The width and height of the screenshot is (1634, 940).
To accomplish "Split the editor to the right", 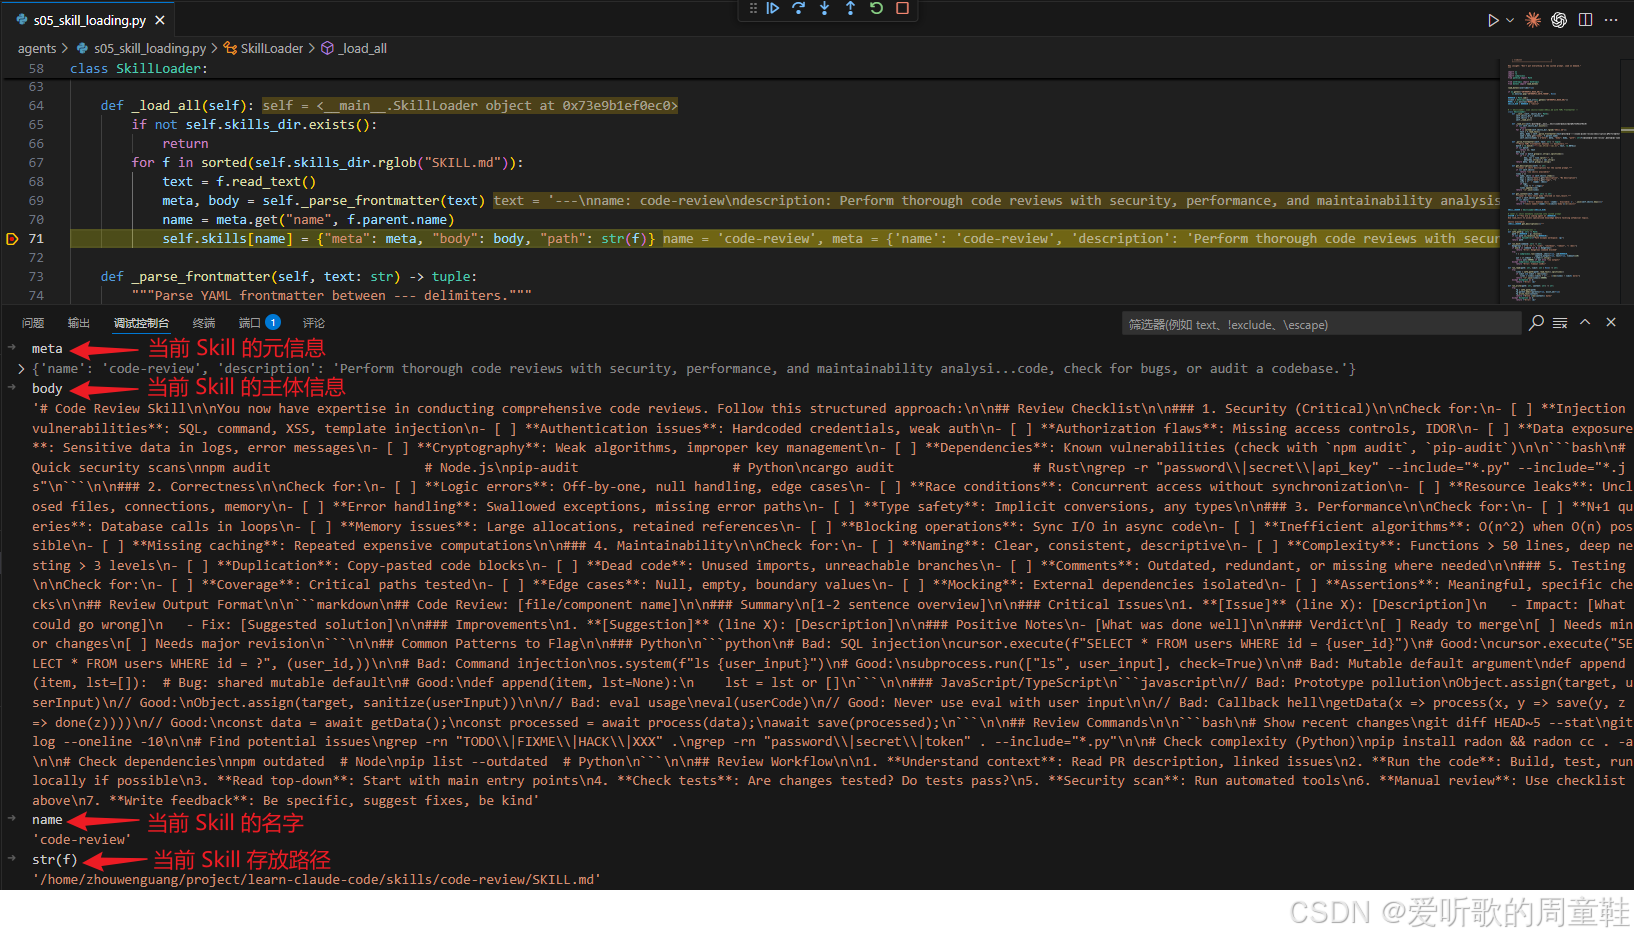I will pyautogui.click(x=1585, y=20).
